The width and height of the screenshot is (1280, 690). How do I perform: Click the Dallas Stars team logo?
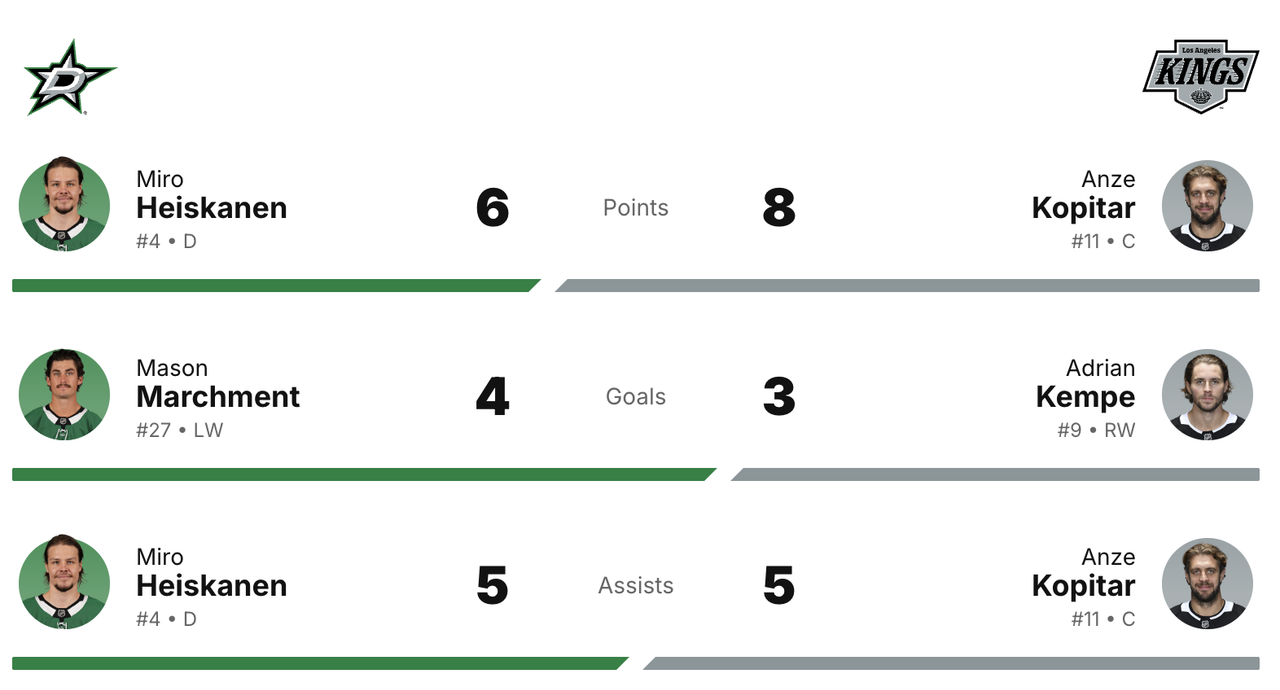click(x=70, y=78)
